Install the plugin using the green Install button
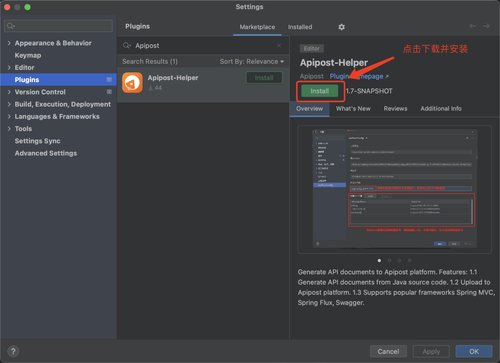The image size is (500, 363). pos(319,91)
